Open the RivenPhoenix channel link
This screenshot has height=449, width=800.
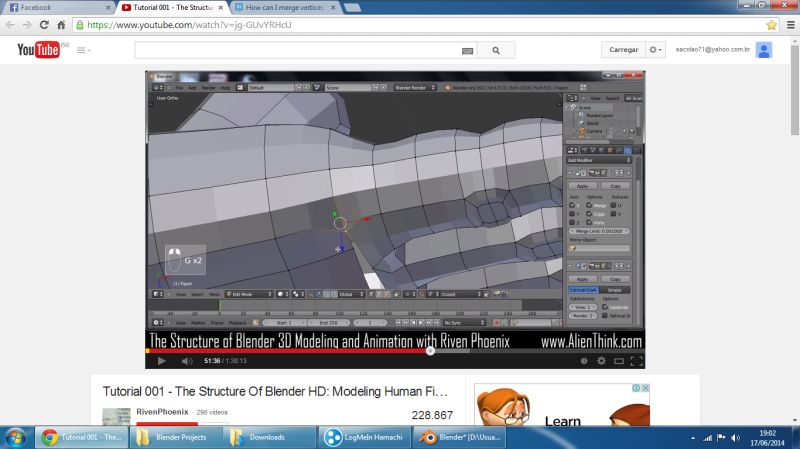(162, 412)
